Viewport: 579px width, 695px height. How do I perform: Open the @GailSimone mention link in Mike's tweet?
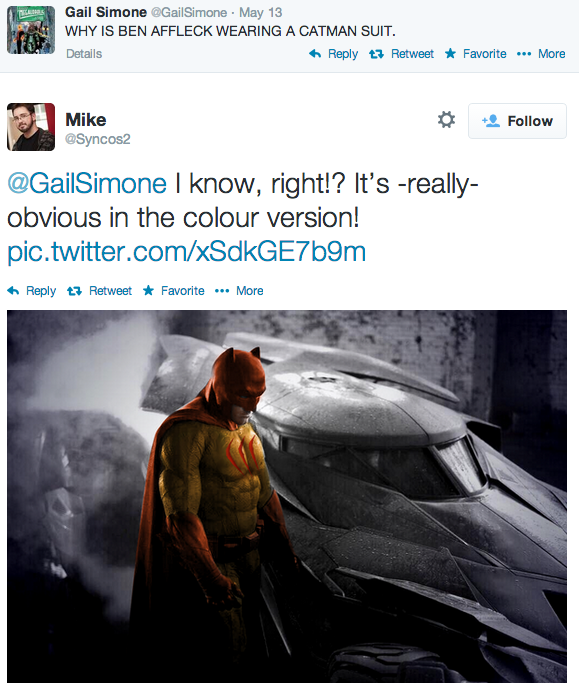[x=87, y=184]
